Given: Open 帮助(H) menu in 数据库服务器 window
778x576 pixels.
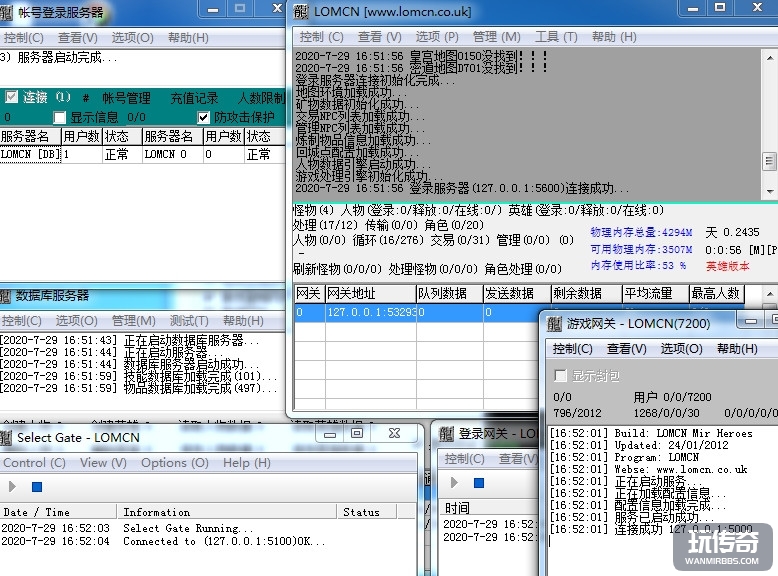Looking at the screenshot, I should 243,321.
